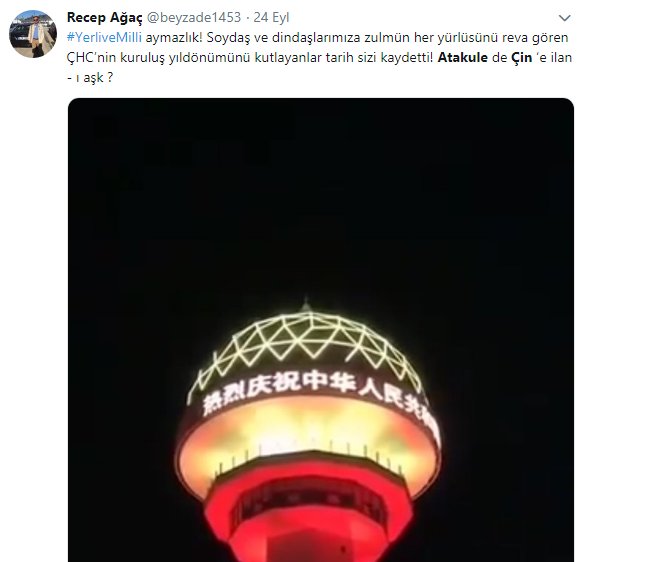Viewport: 670px width, 562px height.
Task: Click the bold Atakule keyword
Action: pyautogui.click(x=463, y=57)
